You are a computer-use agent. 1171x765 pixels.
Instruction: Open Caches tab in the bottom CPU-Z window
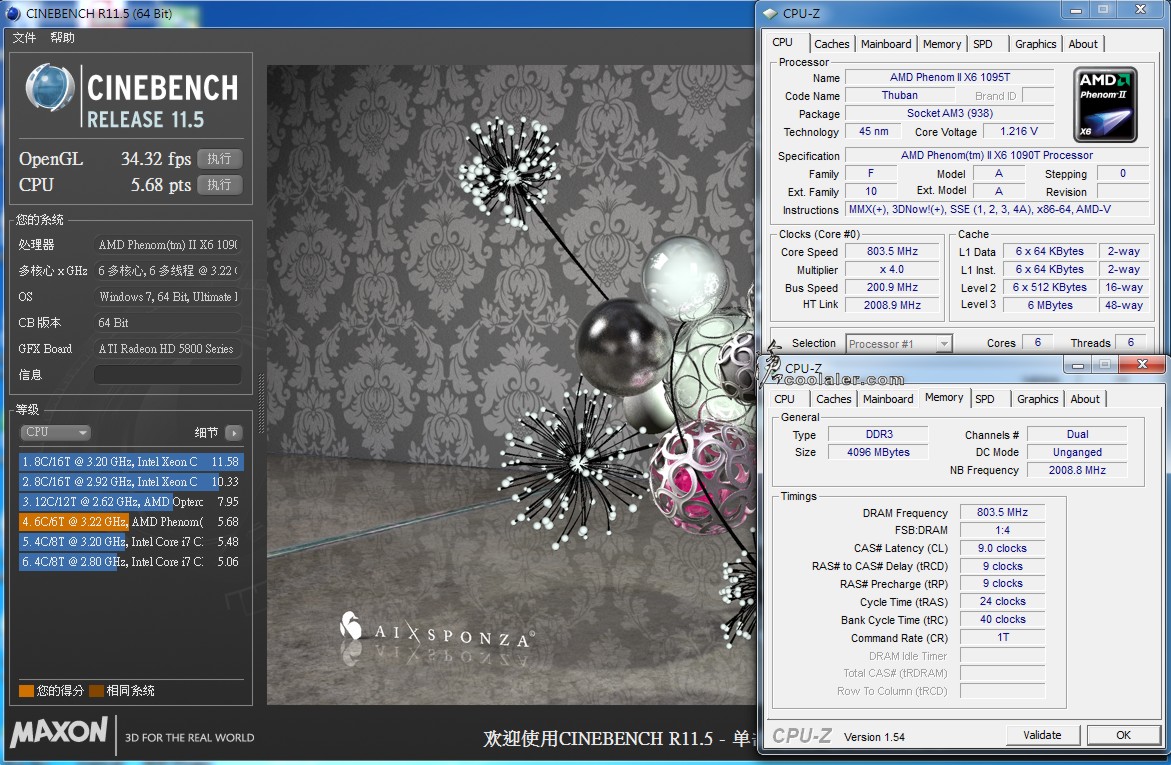tap(833, 399)
